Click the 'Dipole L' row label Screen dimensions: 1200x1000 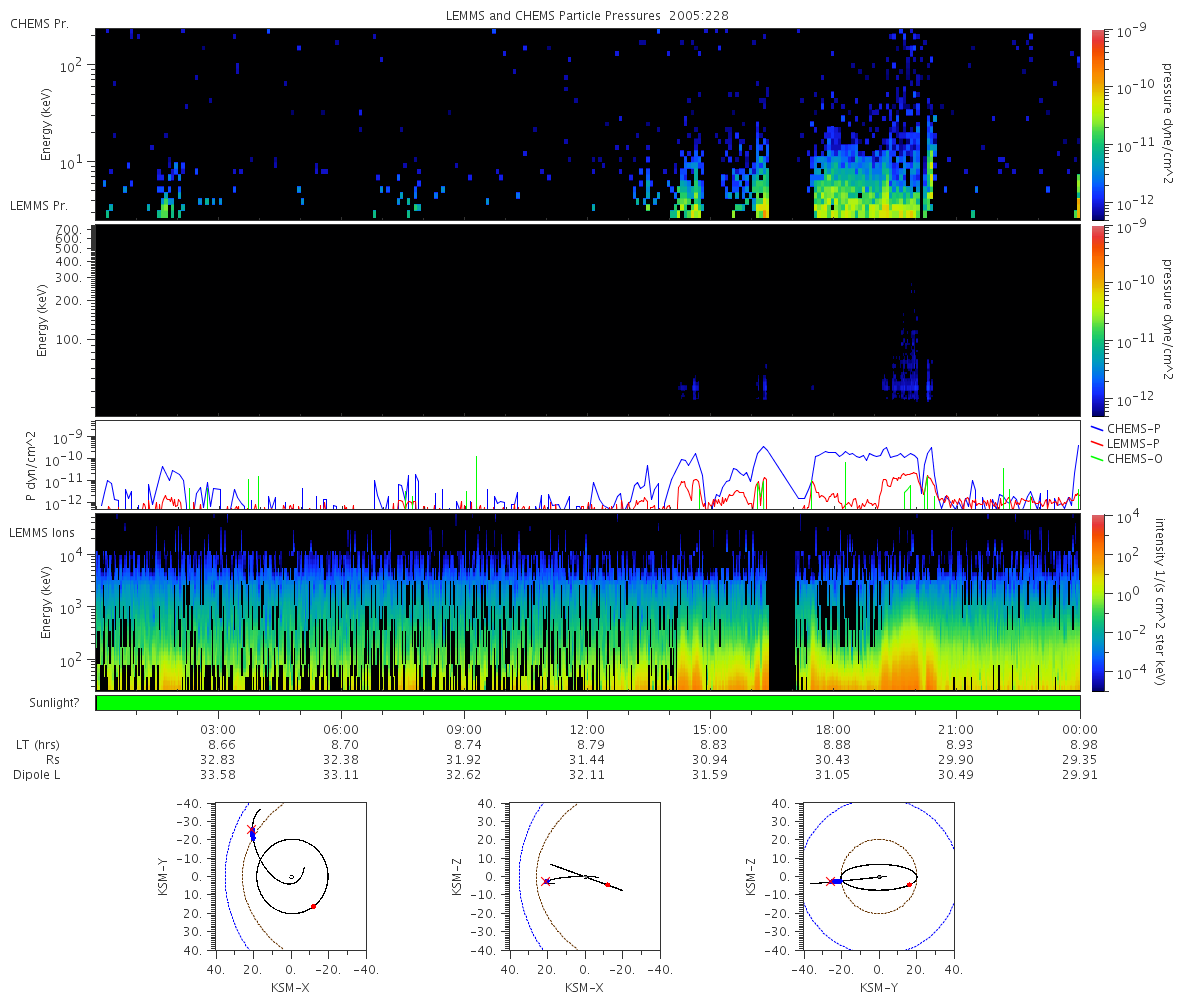(38, 775)
